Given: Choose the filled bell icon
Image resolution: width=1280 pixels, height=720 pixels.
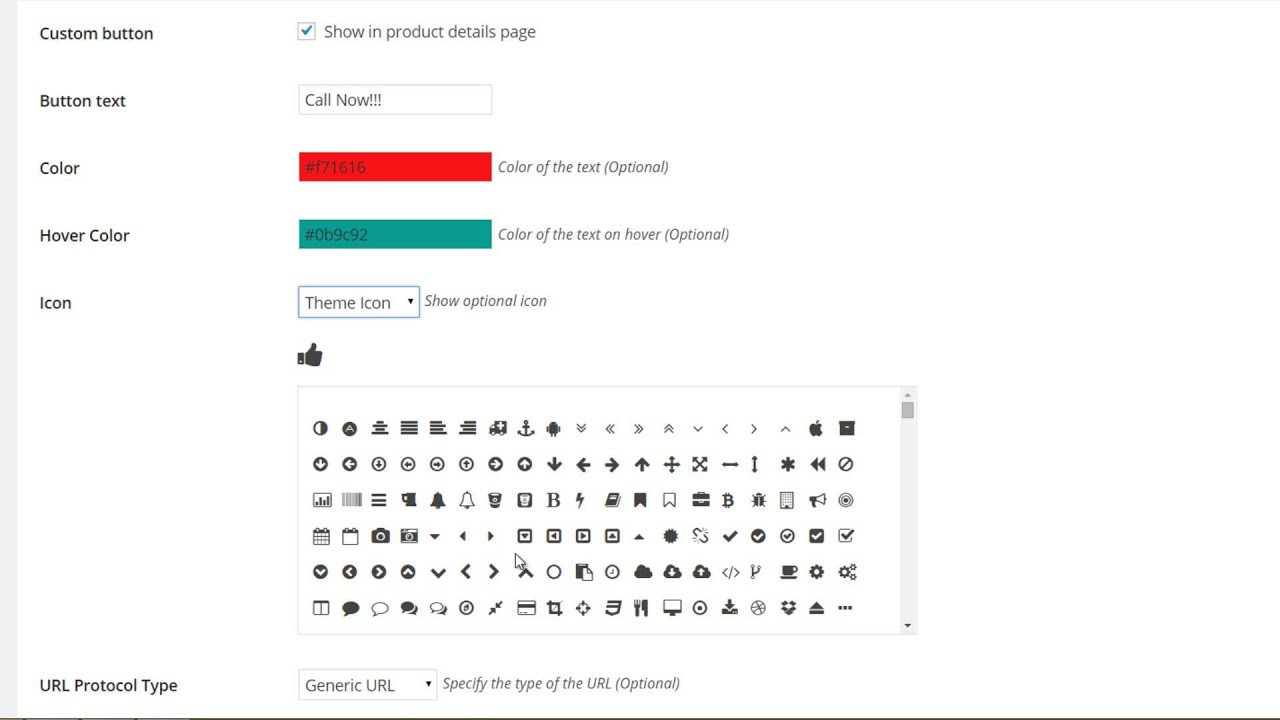Looking at the screenshot, I should (437, 500).
